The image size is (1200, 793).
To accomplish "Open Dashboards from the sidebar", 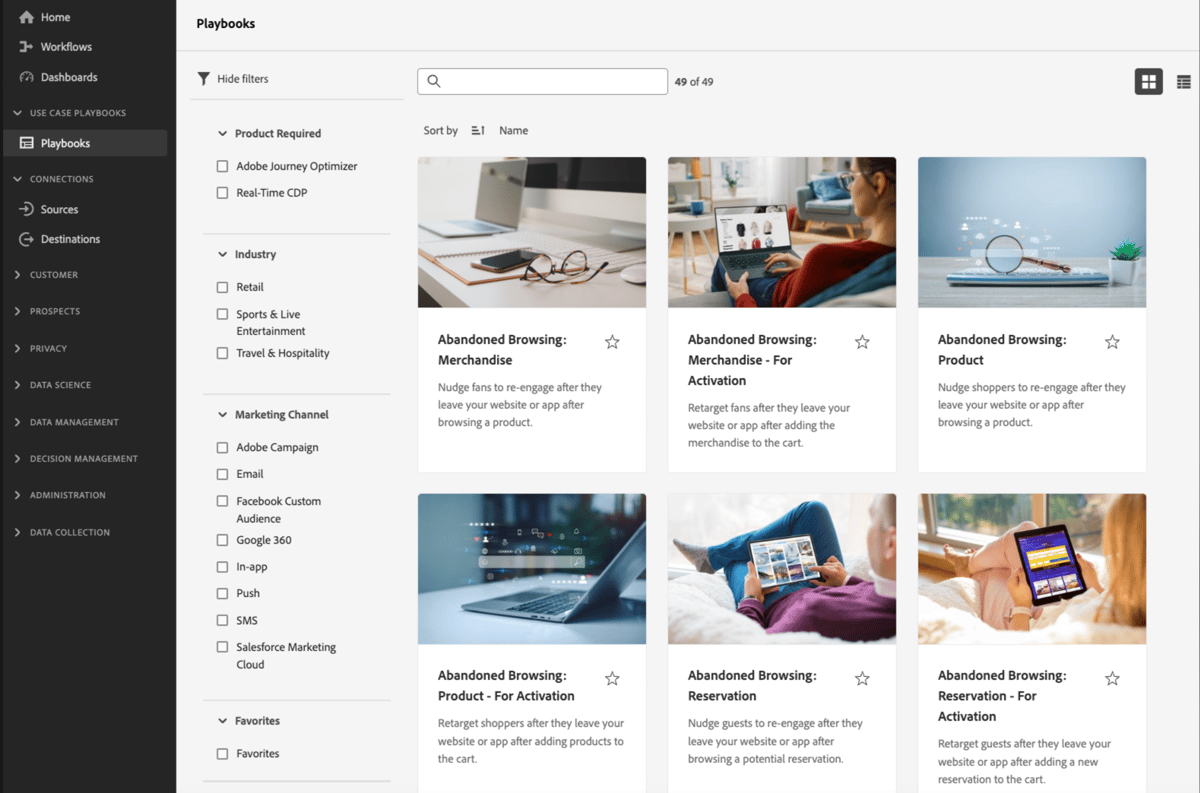I will coord(67,77).
